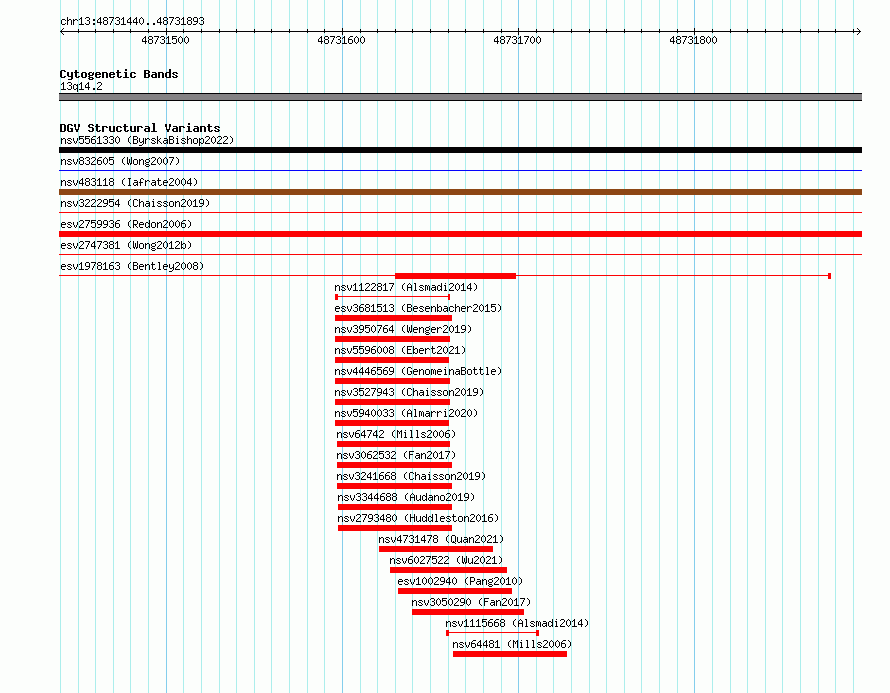890x693 pixels.
Task: Click nsv3344688 (Audano2019) label
Action: pos(406,497)
